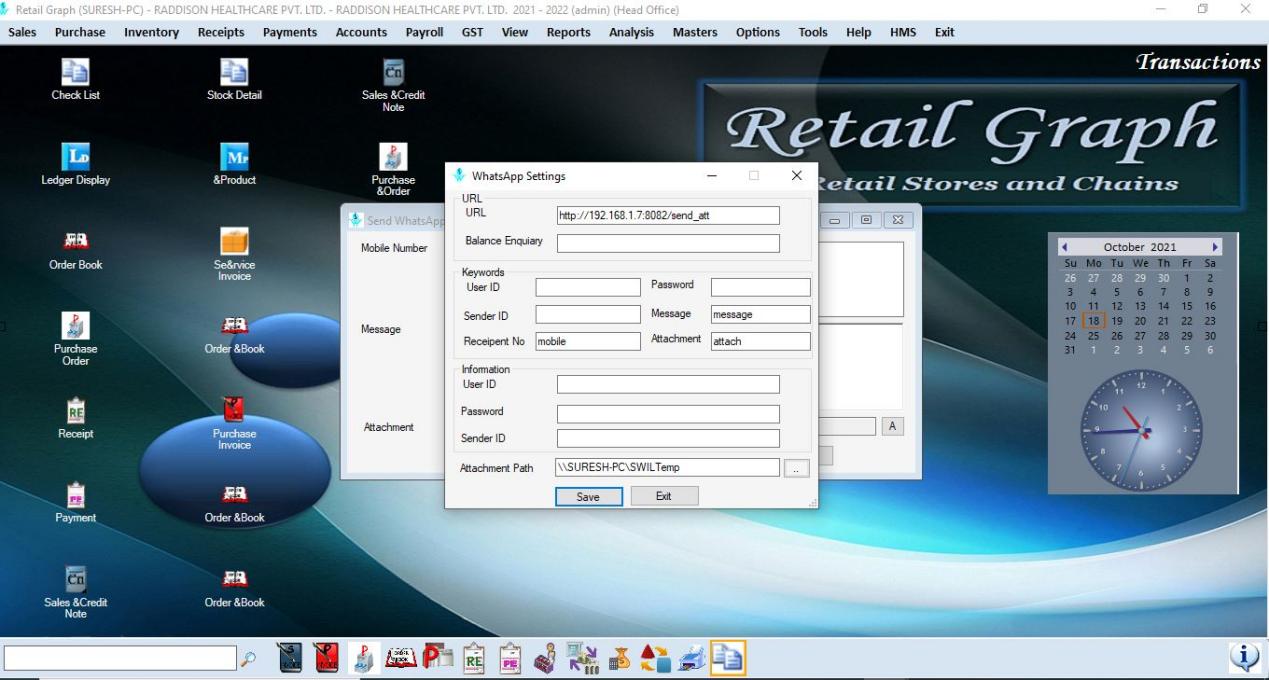Go to next month in calendar
The image size is (1269, 680).
[1215, 246]
